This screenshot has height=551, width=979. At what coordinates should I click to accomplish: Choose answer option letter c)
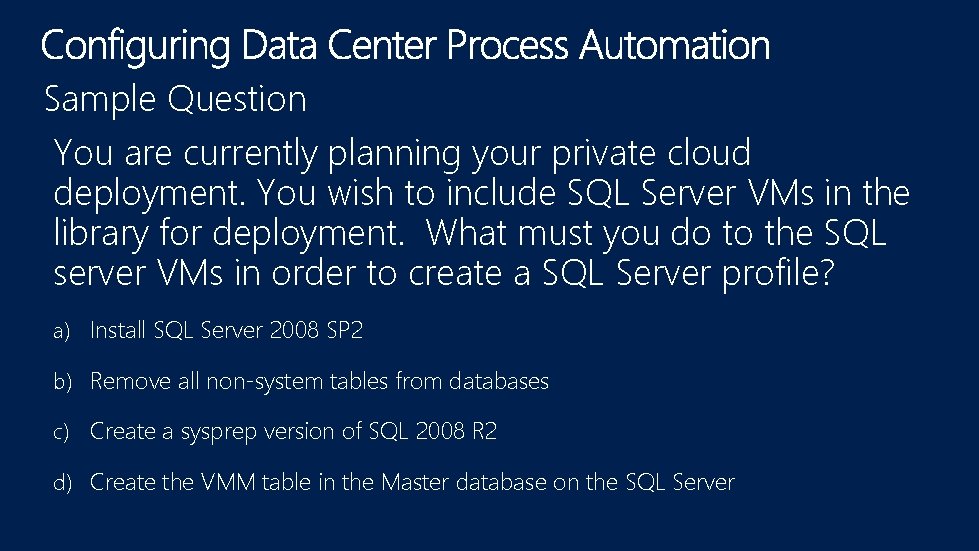[63, 432]
